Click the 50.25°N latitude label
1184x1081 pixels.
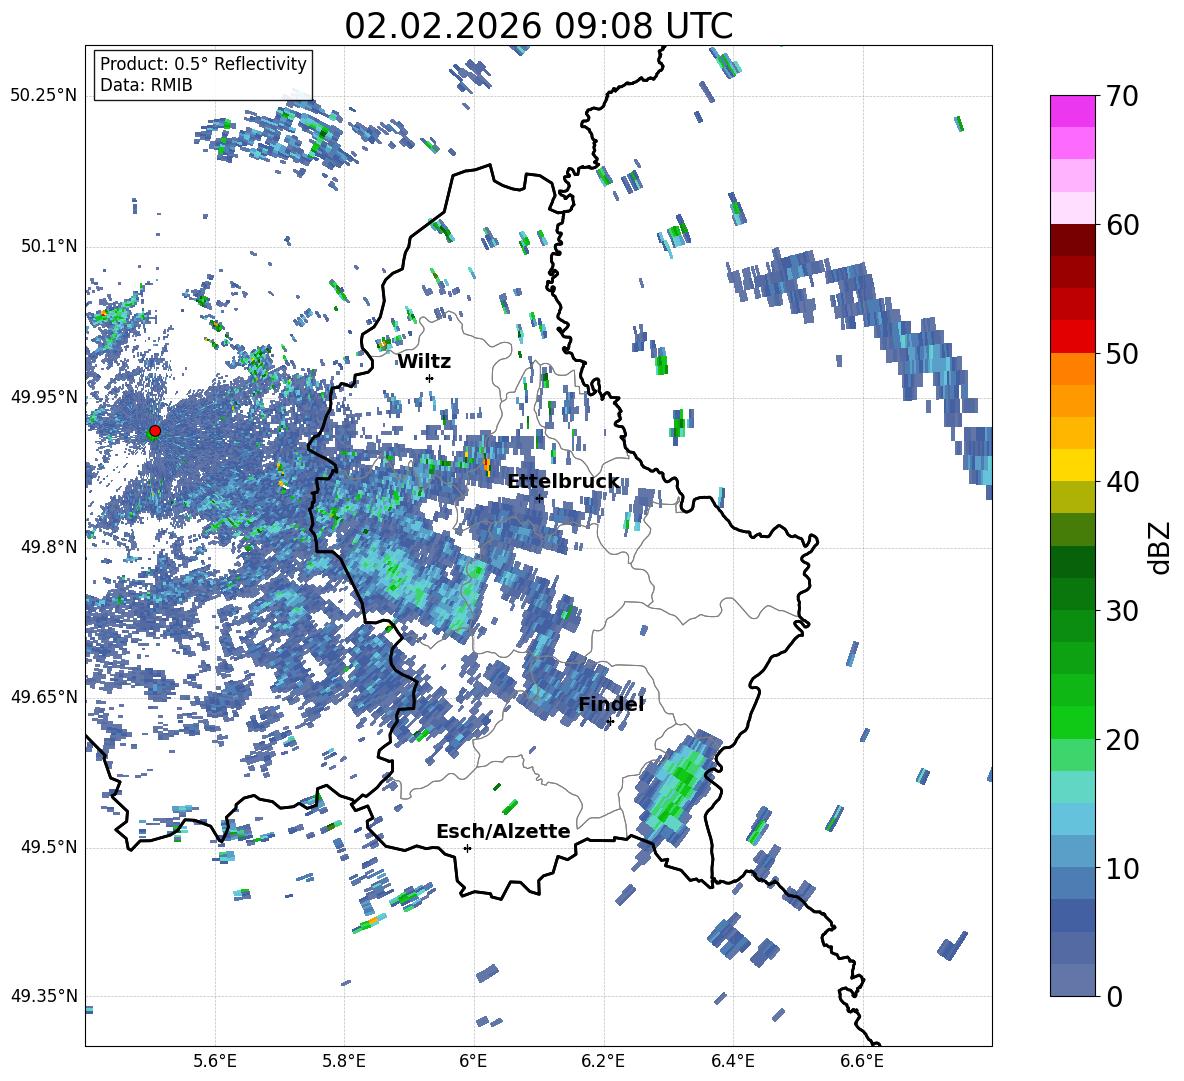point(44,96)
